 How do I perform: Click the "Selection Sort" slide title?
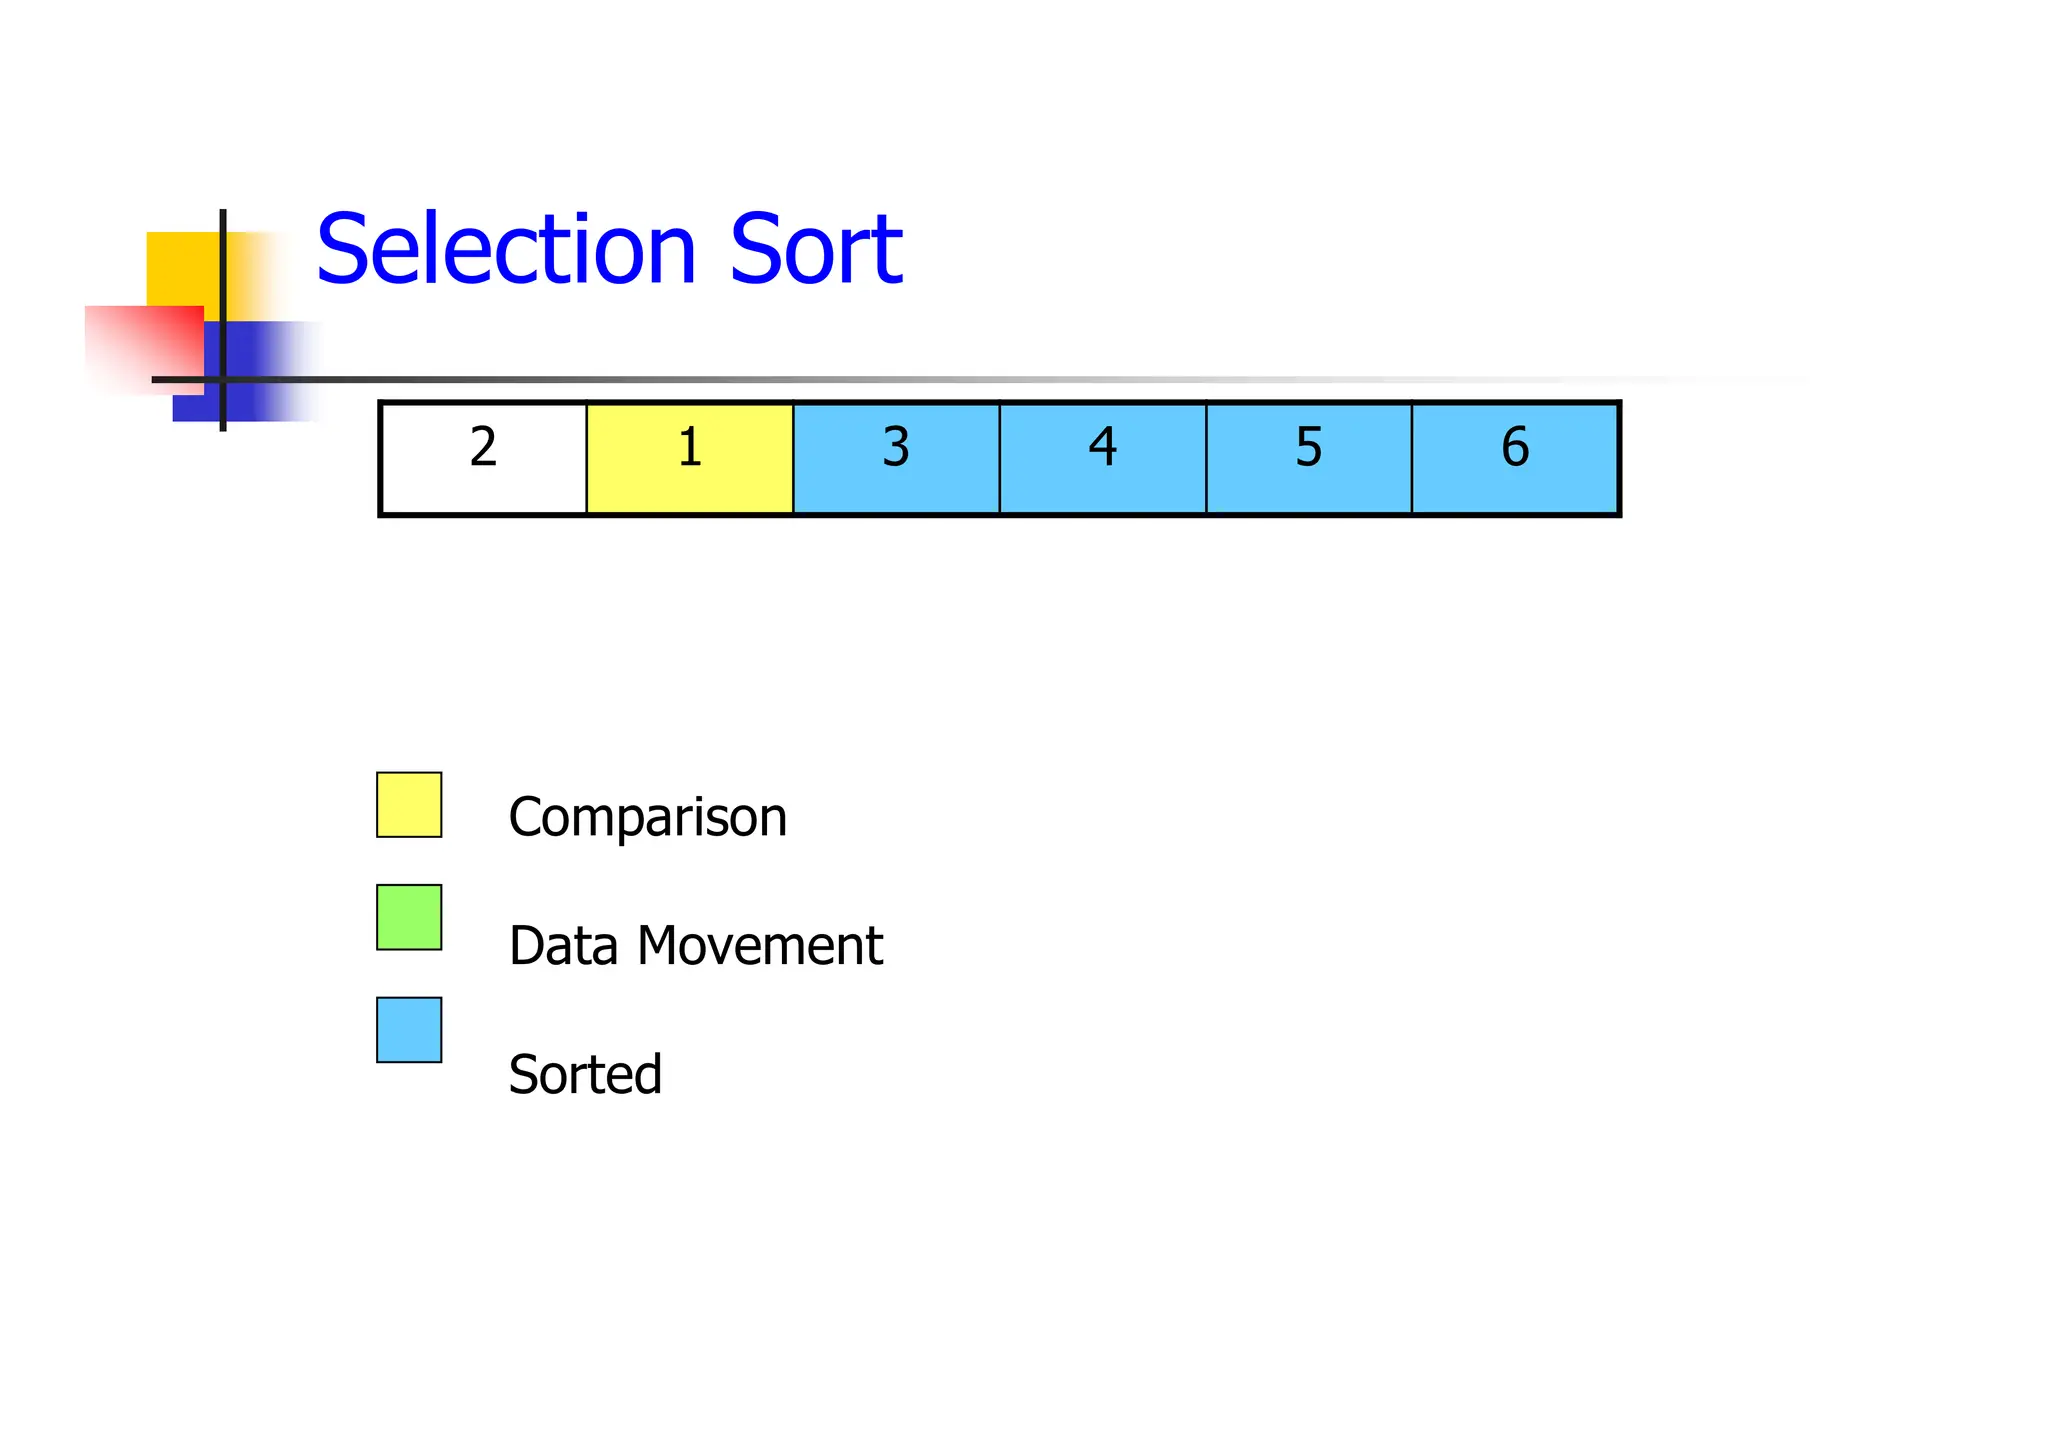pyautogui.click(x=609, y=249)
